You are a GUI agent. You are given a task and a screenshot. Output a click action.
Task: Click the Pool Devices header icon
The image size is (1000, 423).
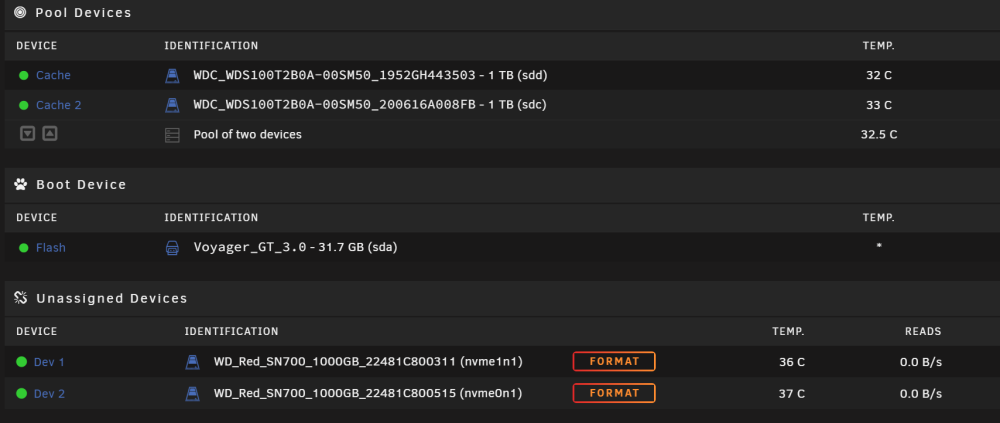tap(20, 12)
